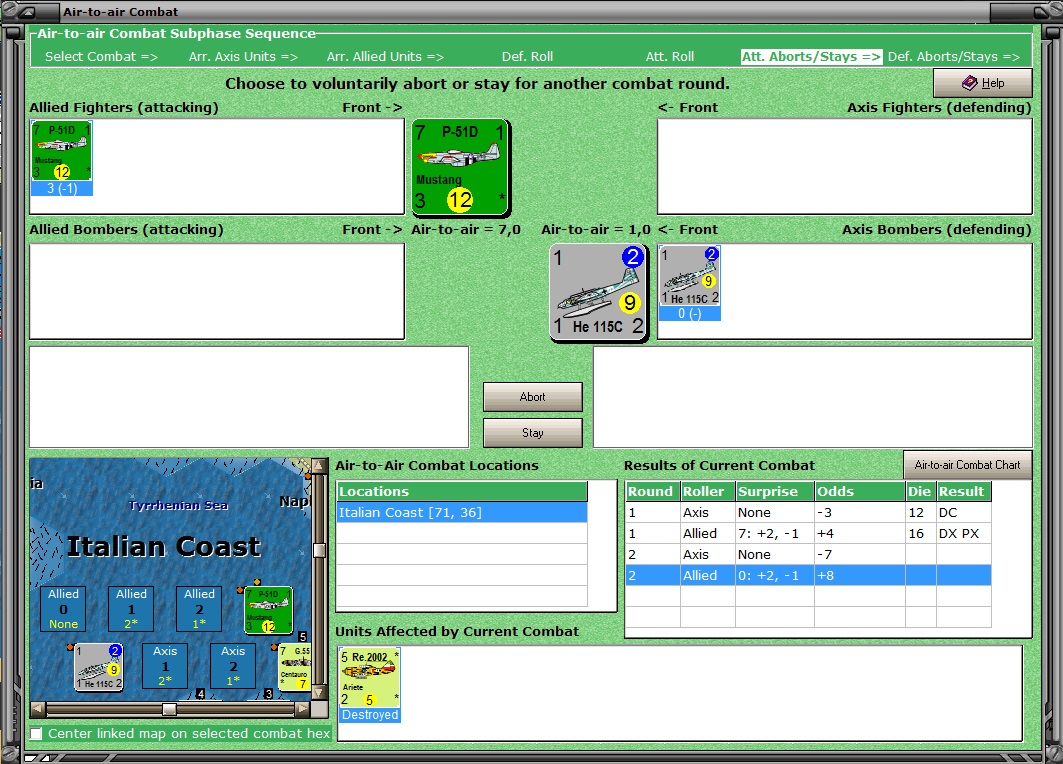Click the Surprise column header
The width and height of the screenshot is (1063, 764).
click(x=775, y=491)
